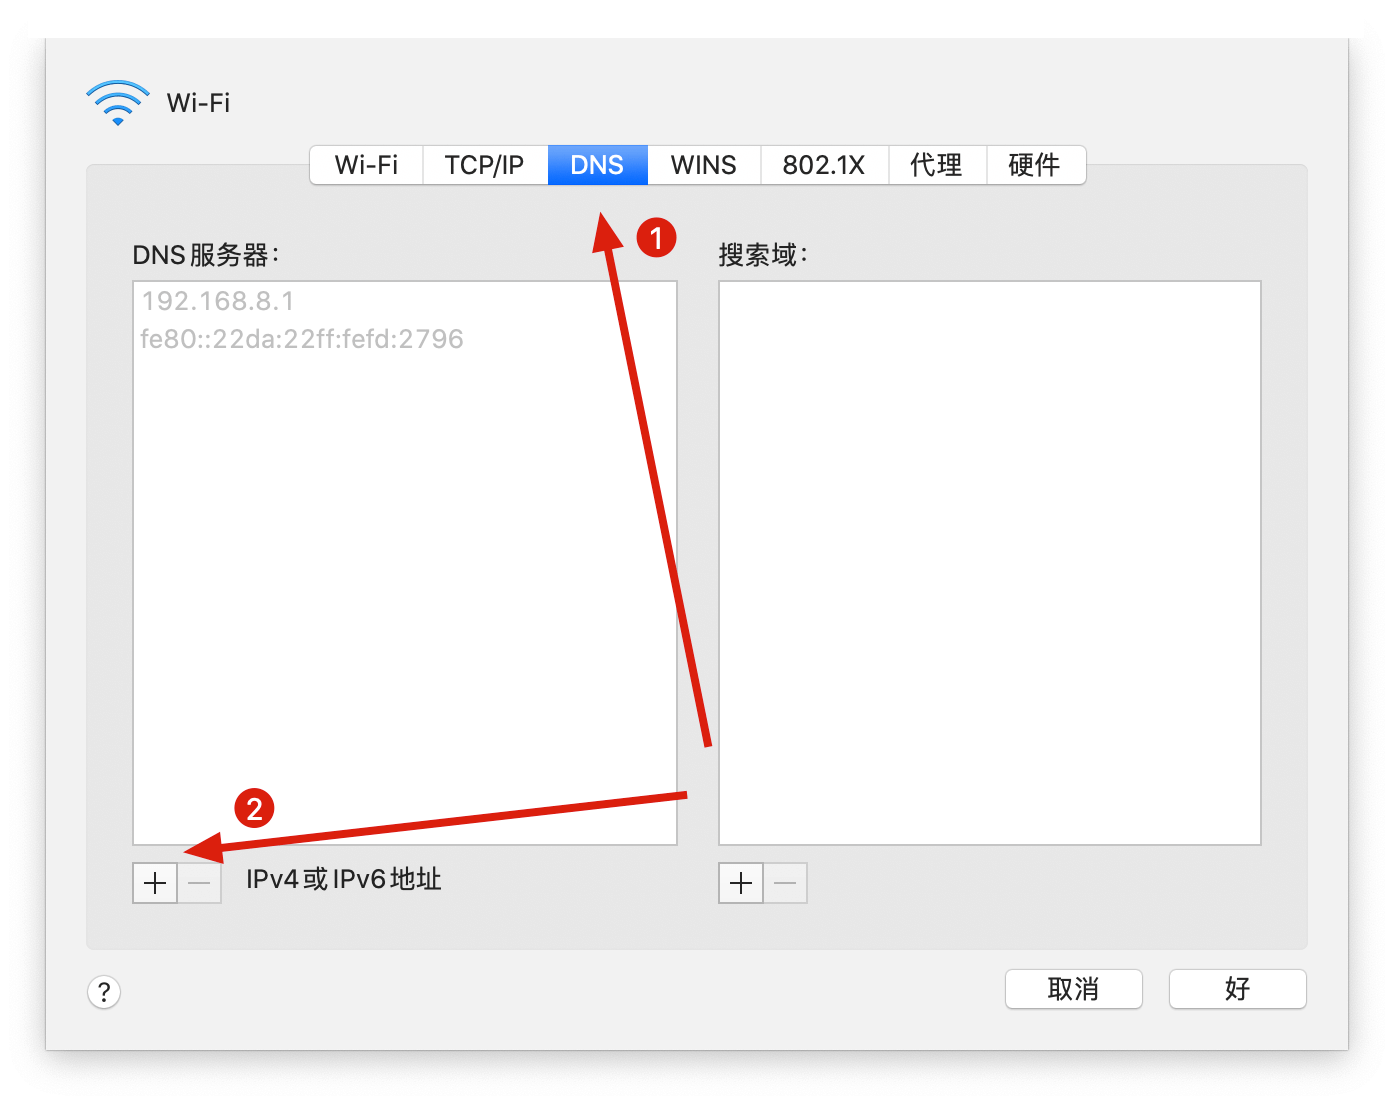Select the 192.168.8.1 DNS server entry
This screenshot has height=1104, width=1394.
(x=218, y=301)
